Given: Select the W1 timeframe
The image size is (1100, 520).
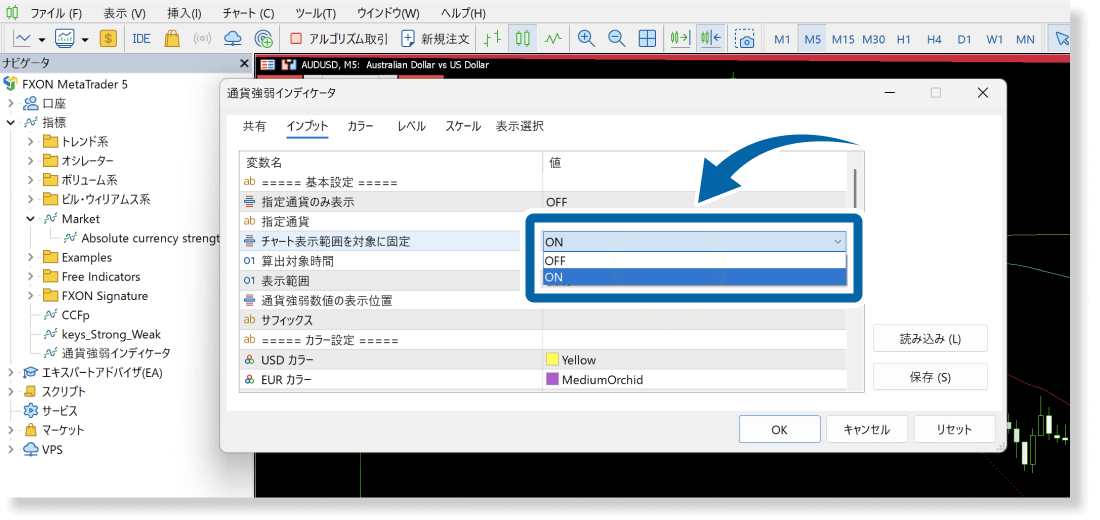Looking at the screenshot, I should 995,39.
